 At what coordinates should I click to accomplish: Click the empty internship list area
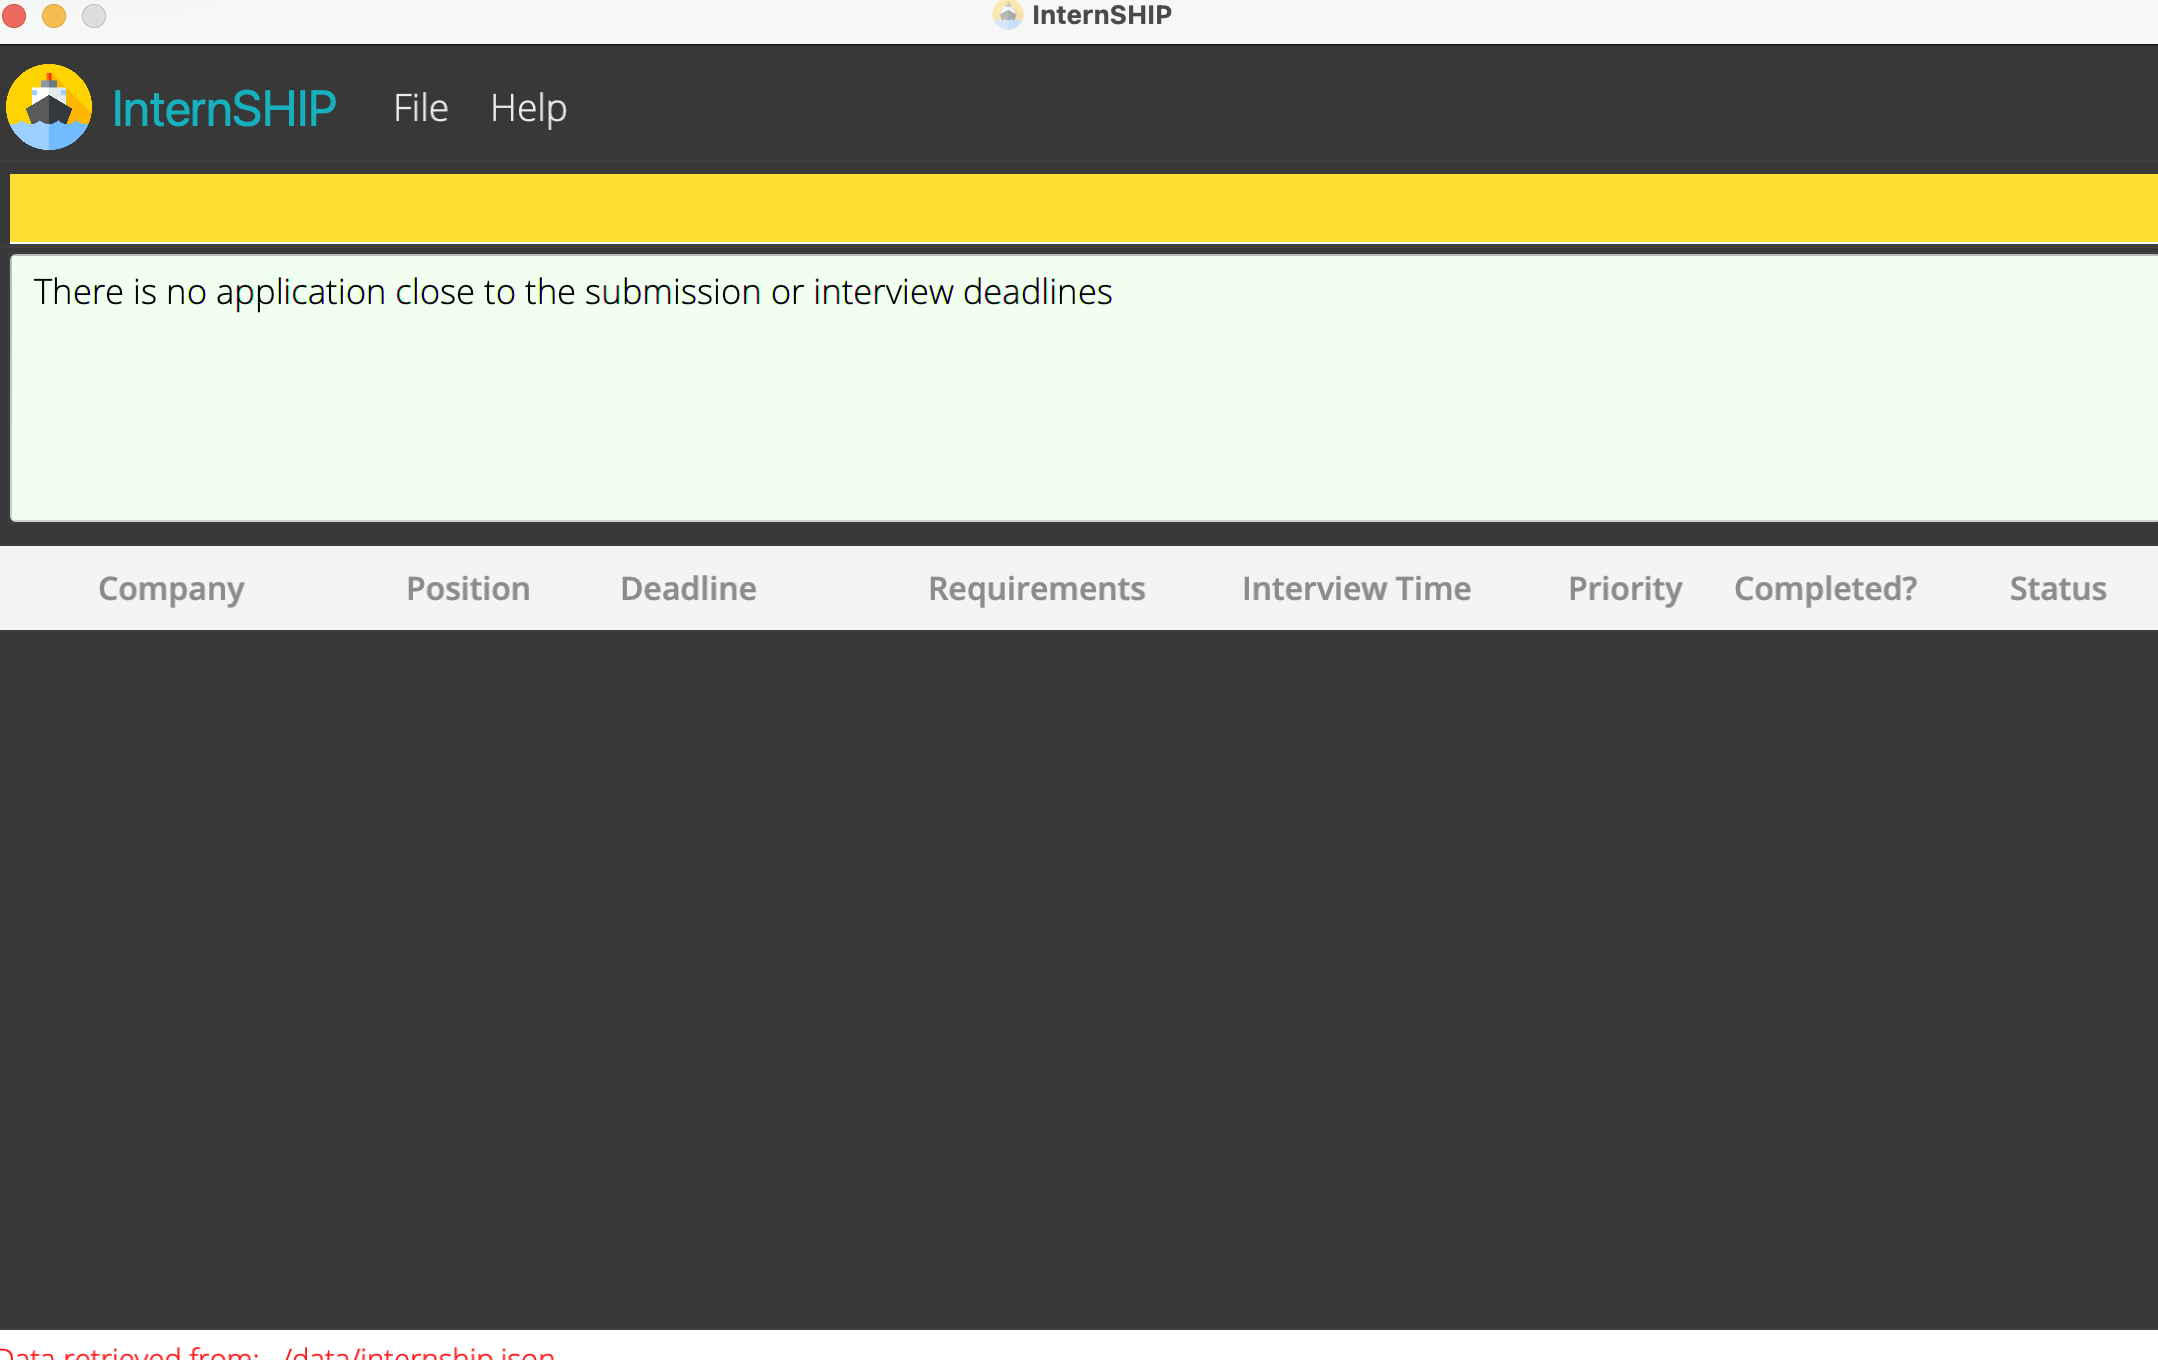1080,980
